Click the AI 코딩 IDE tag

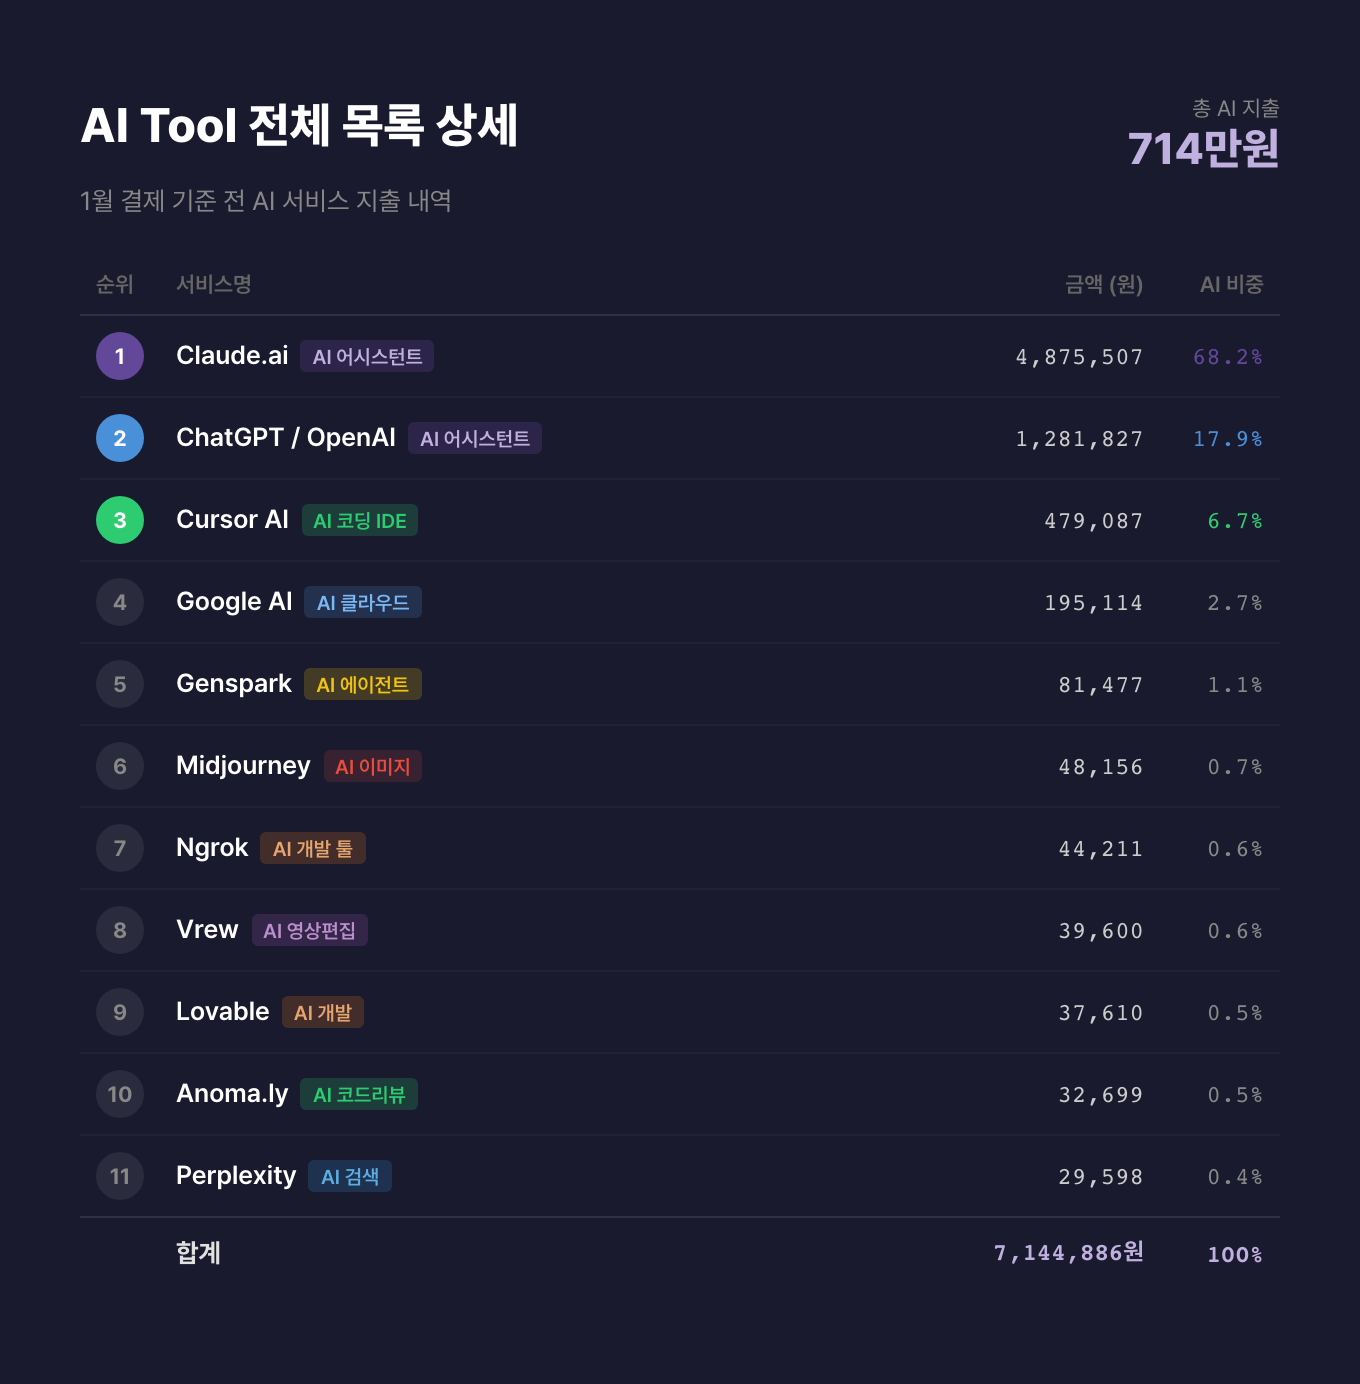[360, 521]
